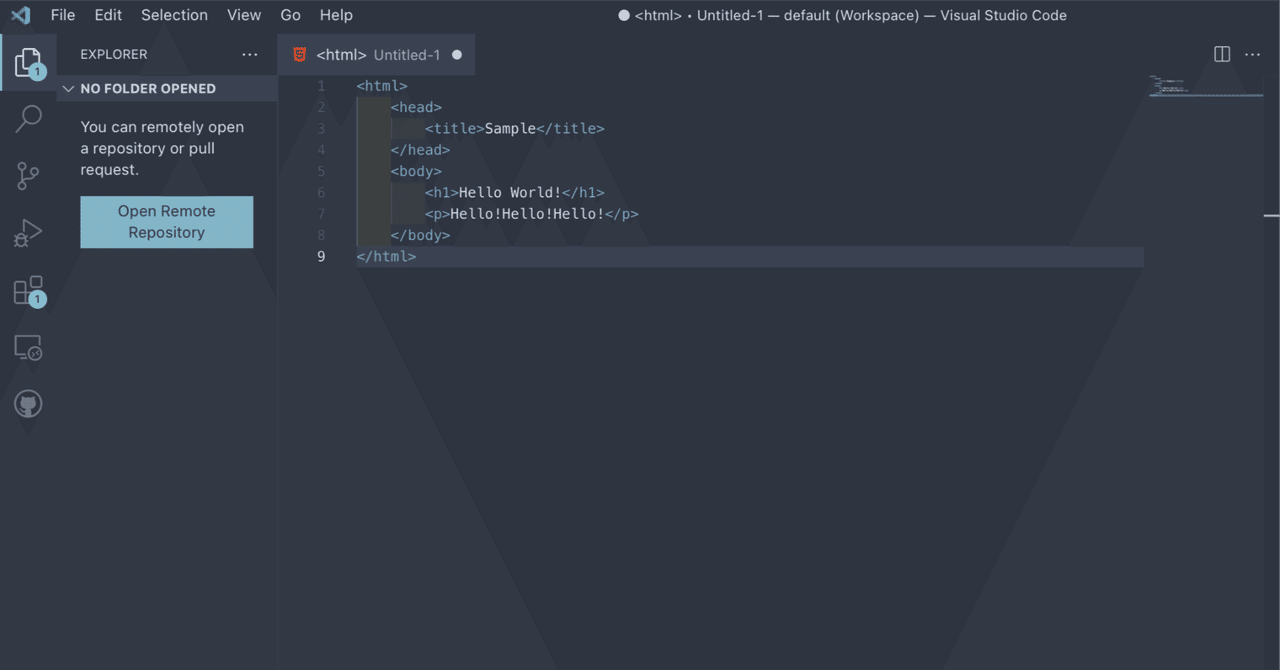The width and height of the screenshot is (1280, 670).
Task: Open the Remote Explorer icon
Action: tap(28, 347)
